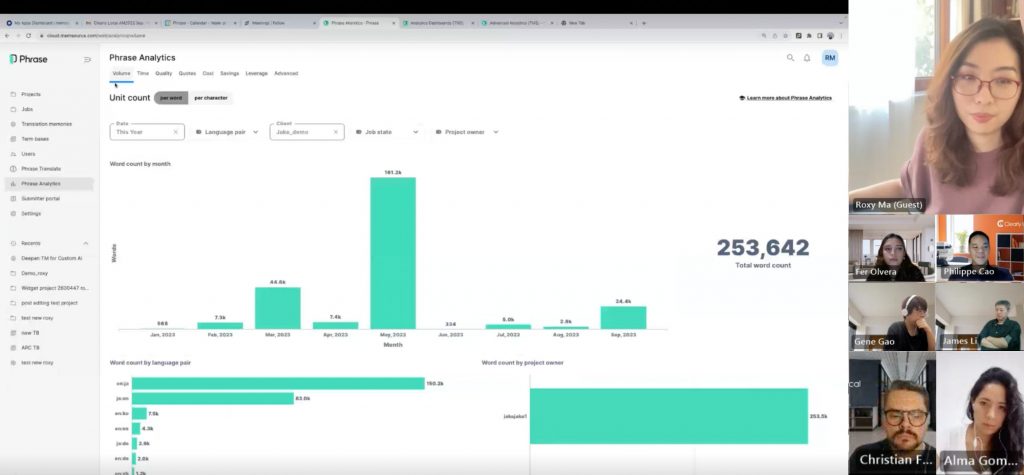The width and height of the screenshot is (1024, 475).
Task: Open the notifications bell
Action: 807,58
